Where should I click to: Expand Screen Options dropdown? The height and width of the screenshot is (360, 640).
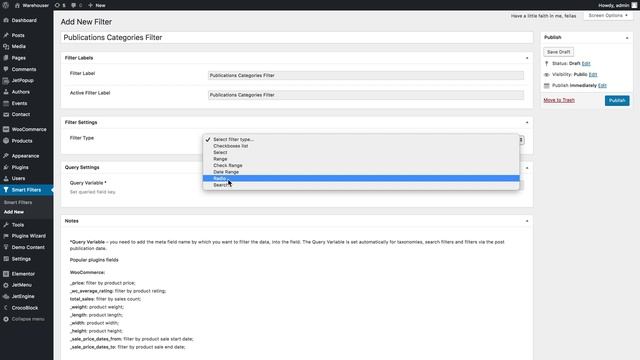(608, 16)
